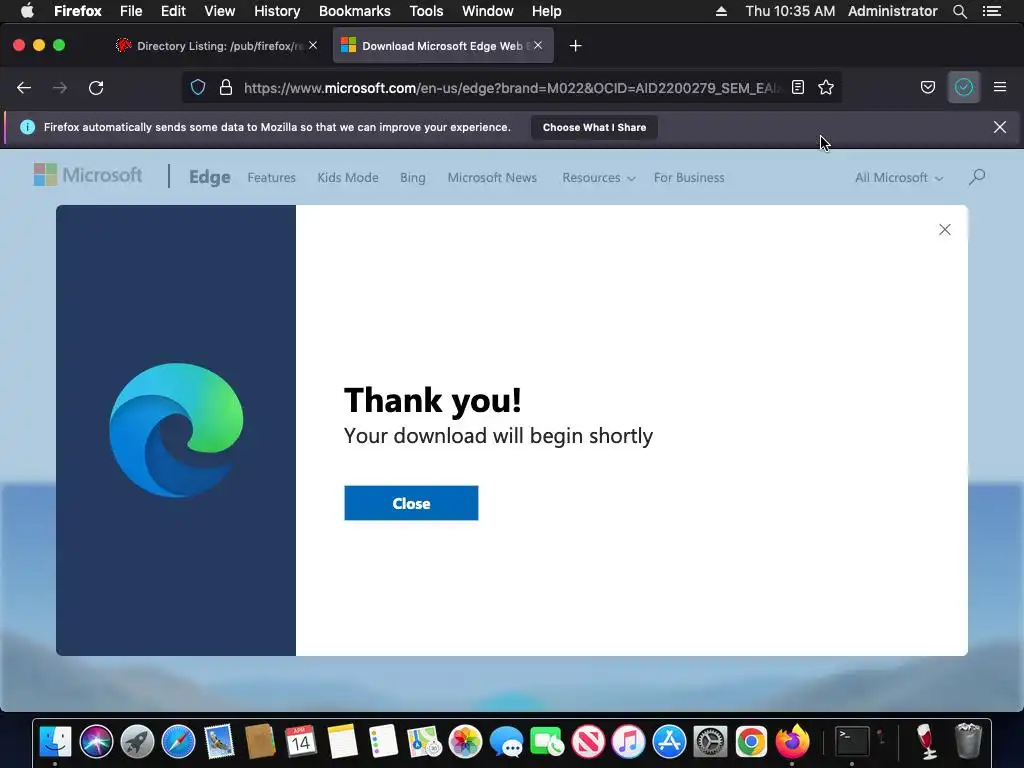Open the Administrator user menu

pyautogui.click(x=893, y=11)
